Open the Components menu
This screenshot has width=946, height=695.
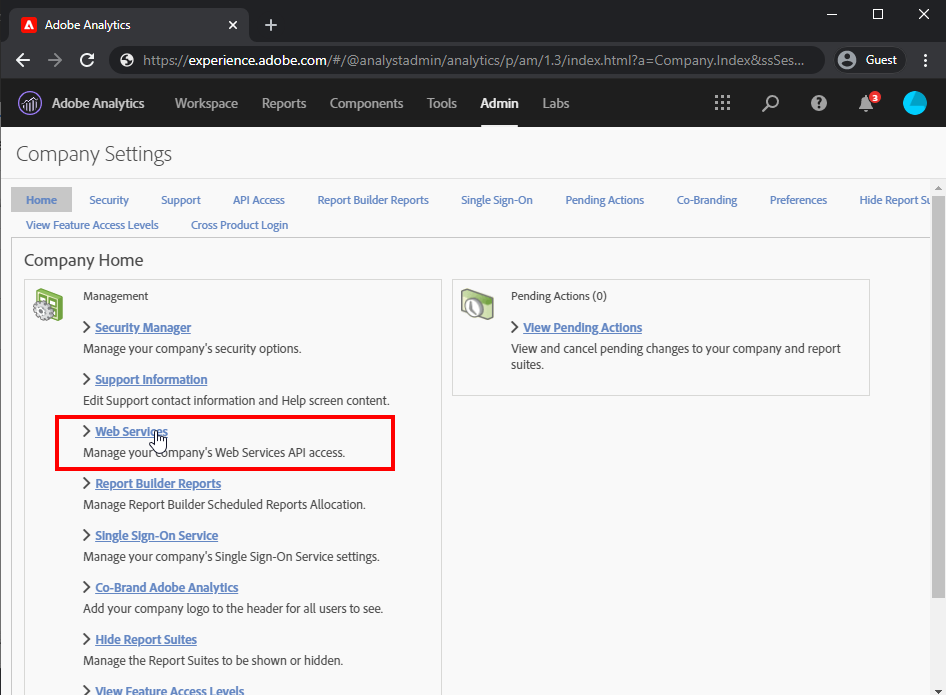tap(366, 103)
